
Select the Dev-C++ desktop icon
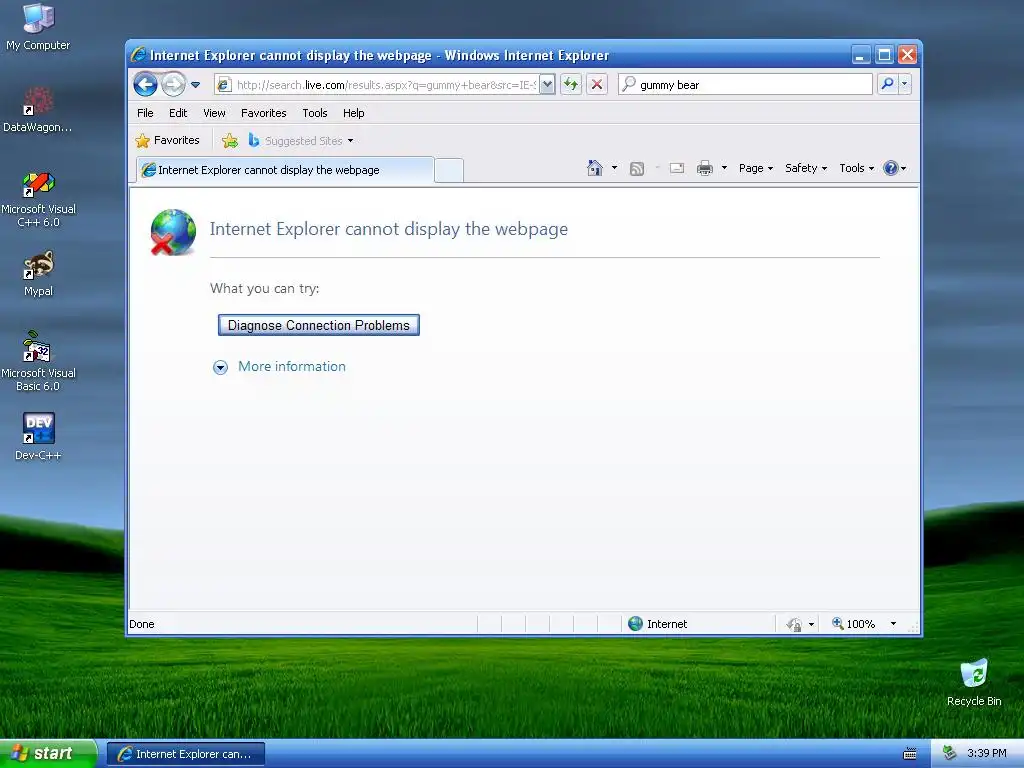tap(38, 436)
